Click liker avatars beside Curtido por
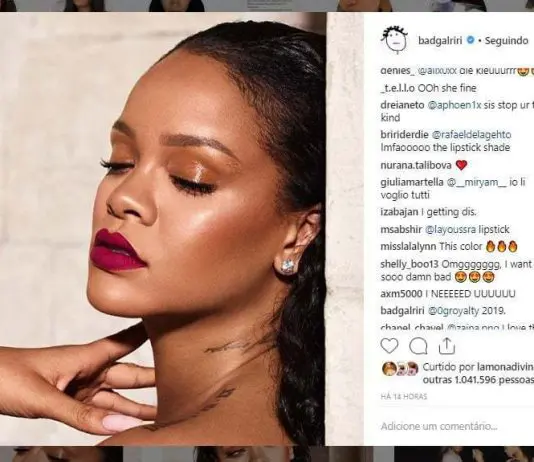534x462 pixels. pos(400,368)
